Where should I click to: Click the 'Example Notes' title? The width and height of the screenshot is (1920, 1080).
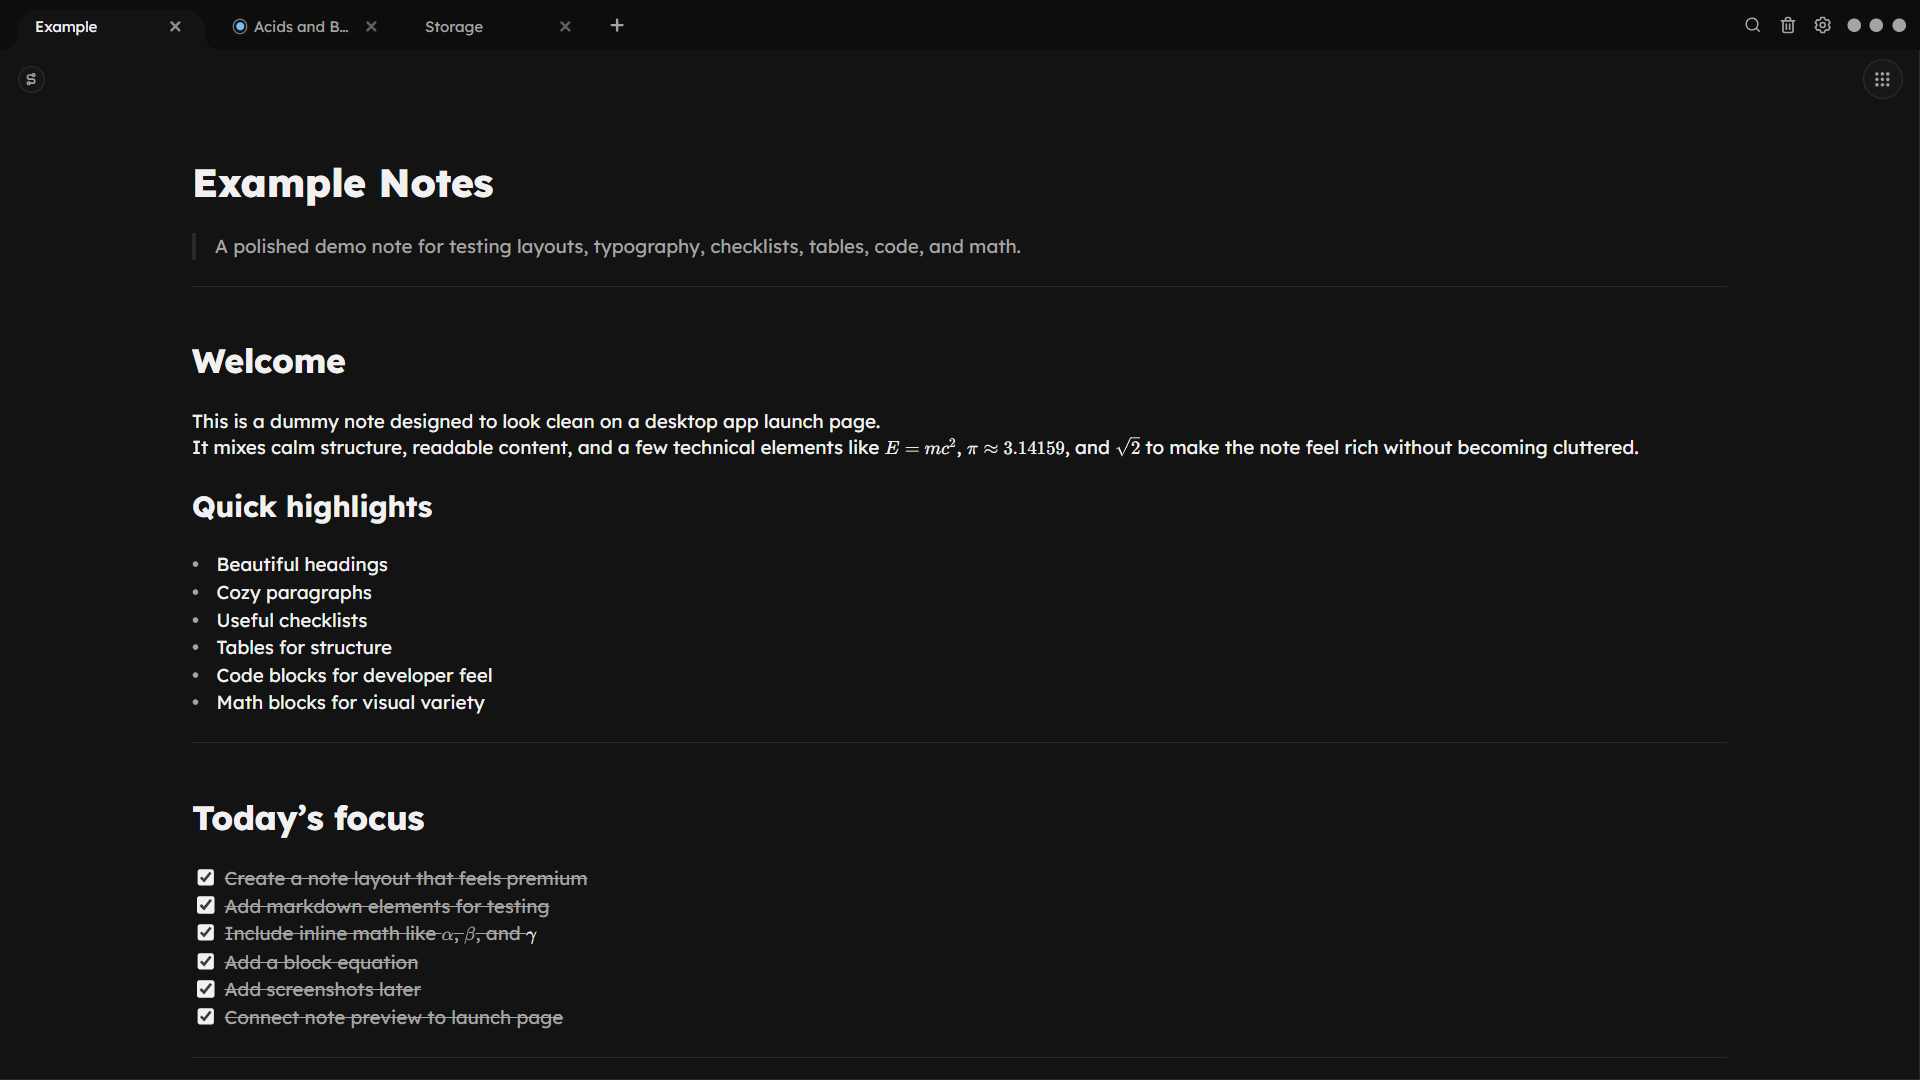[343, 183]
